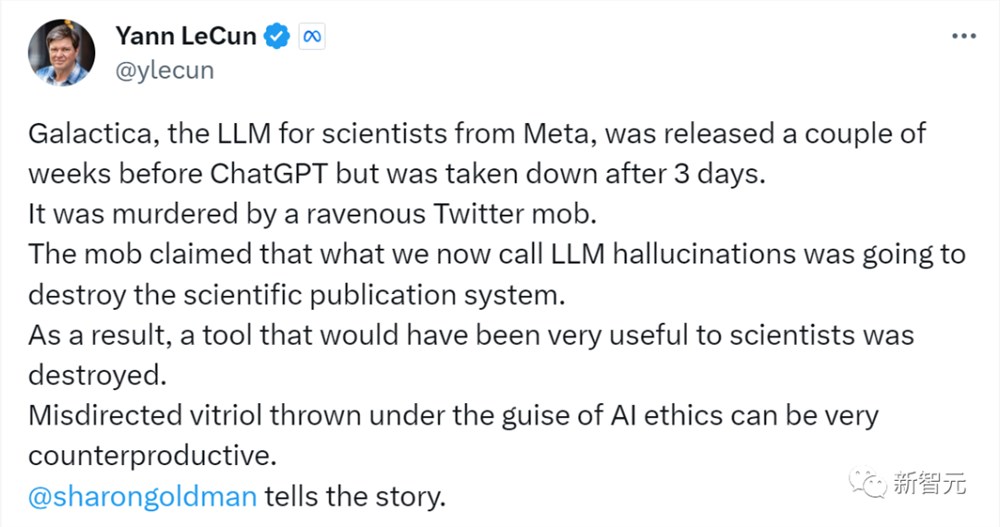
Task: Click the Meta affiliation logo badge
Action: click(x=312, y=37)
